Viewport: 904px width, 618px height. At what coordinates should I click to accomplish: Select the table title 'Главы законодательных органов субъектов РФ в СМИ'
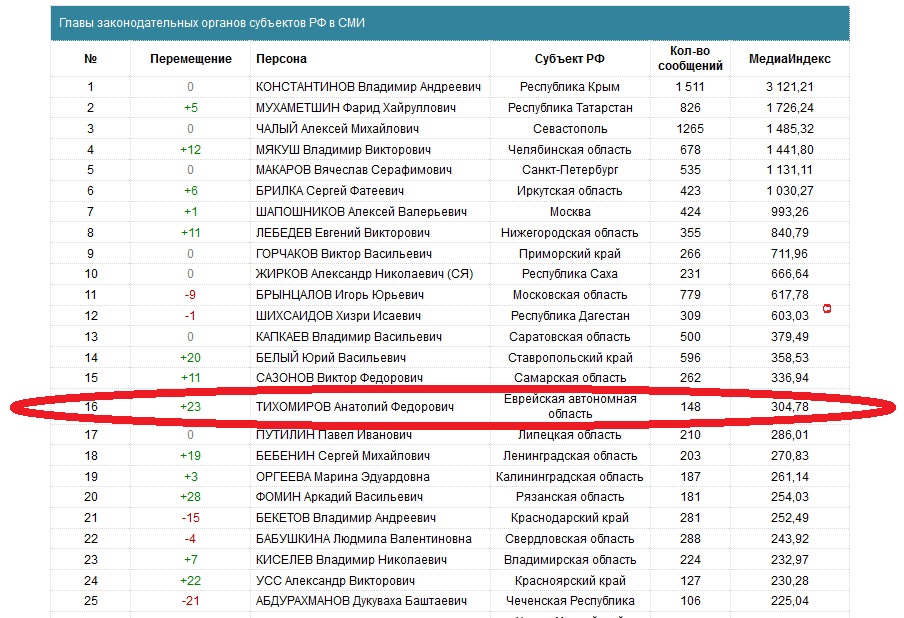[x=212, y=23]
